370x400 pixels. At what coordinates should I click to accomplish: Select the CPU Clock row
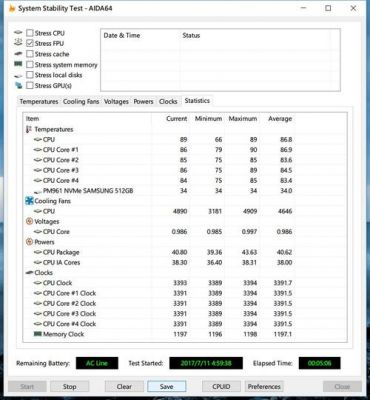(159, 283)
